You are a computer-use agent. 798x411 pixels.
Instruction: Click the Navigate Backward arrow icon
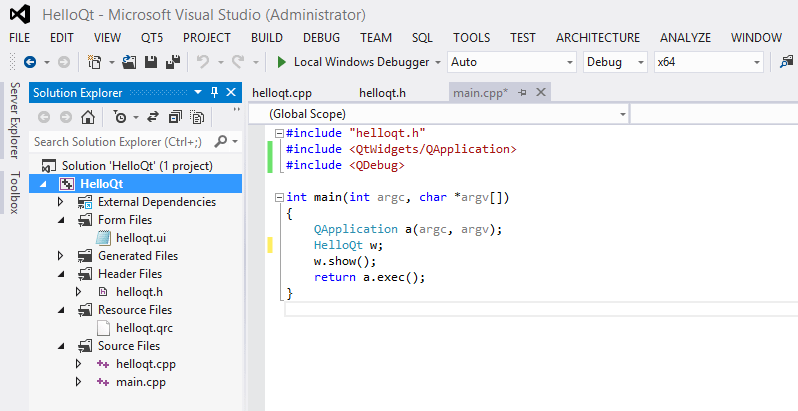pyautogui.click(x=28, y=62)
